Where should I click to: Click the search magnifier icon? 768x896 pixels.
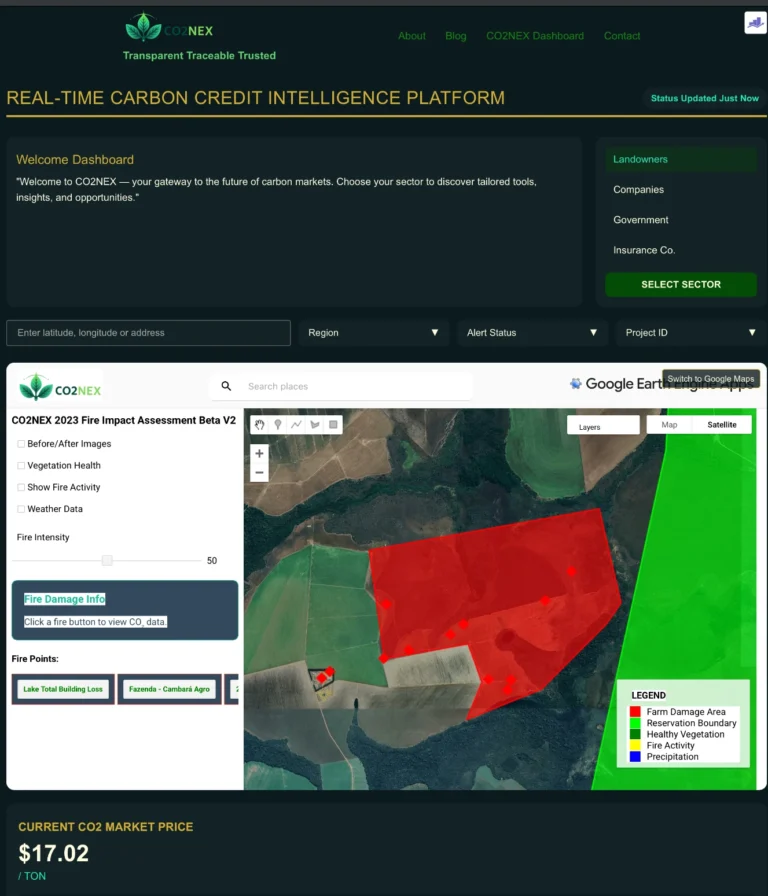(226, 386)
